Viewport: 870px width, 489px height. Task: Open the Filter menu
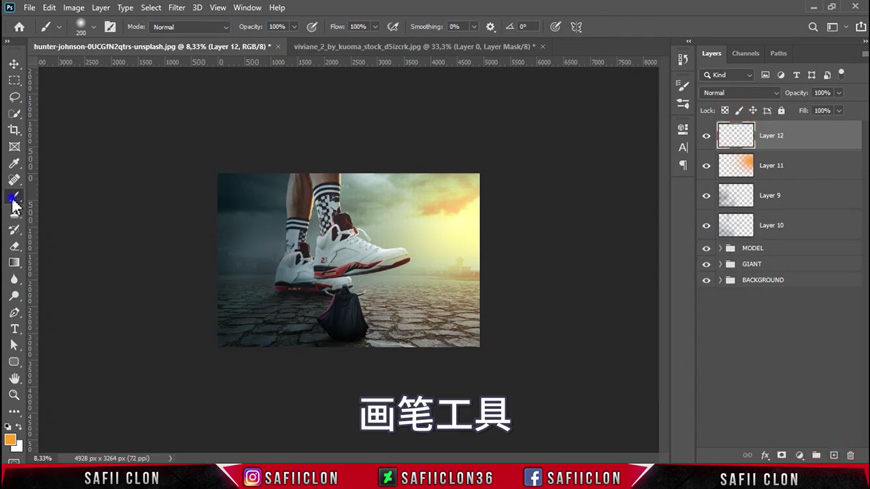(x=176, y=8)
